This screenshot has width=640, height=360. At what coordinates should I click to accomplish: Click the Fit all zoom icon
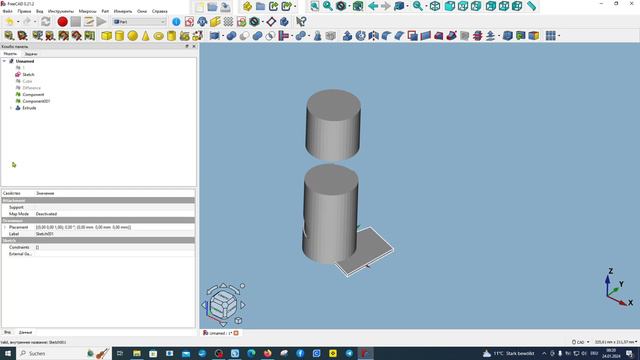point(314,6)
